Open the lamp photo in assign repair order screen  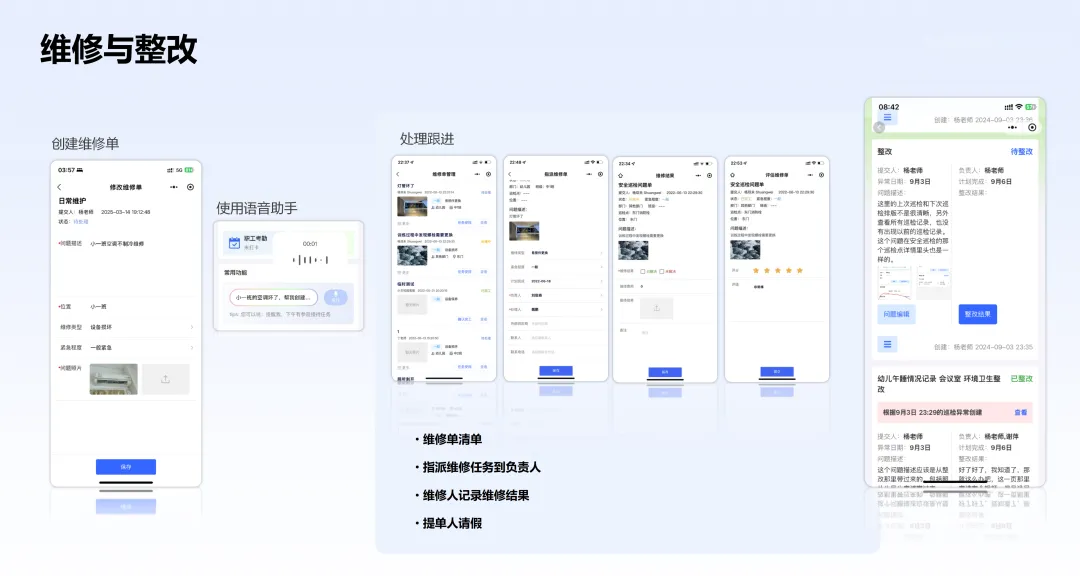[x=523, y=231]
